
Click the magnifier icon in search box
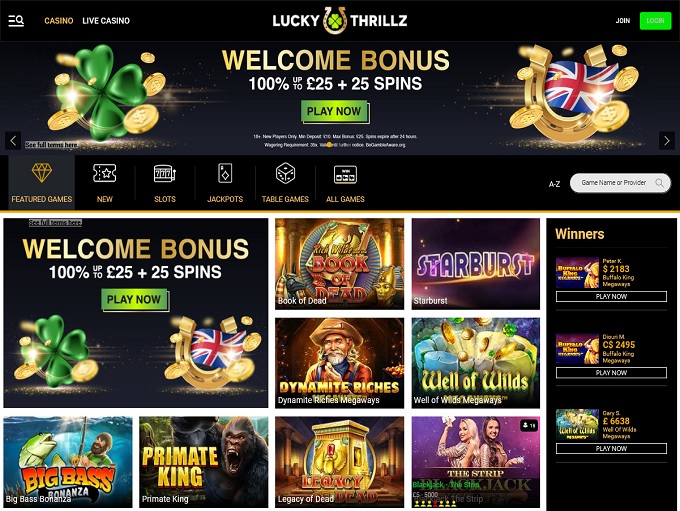coord(659,183)
